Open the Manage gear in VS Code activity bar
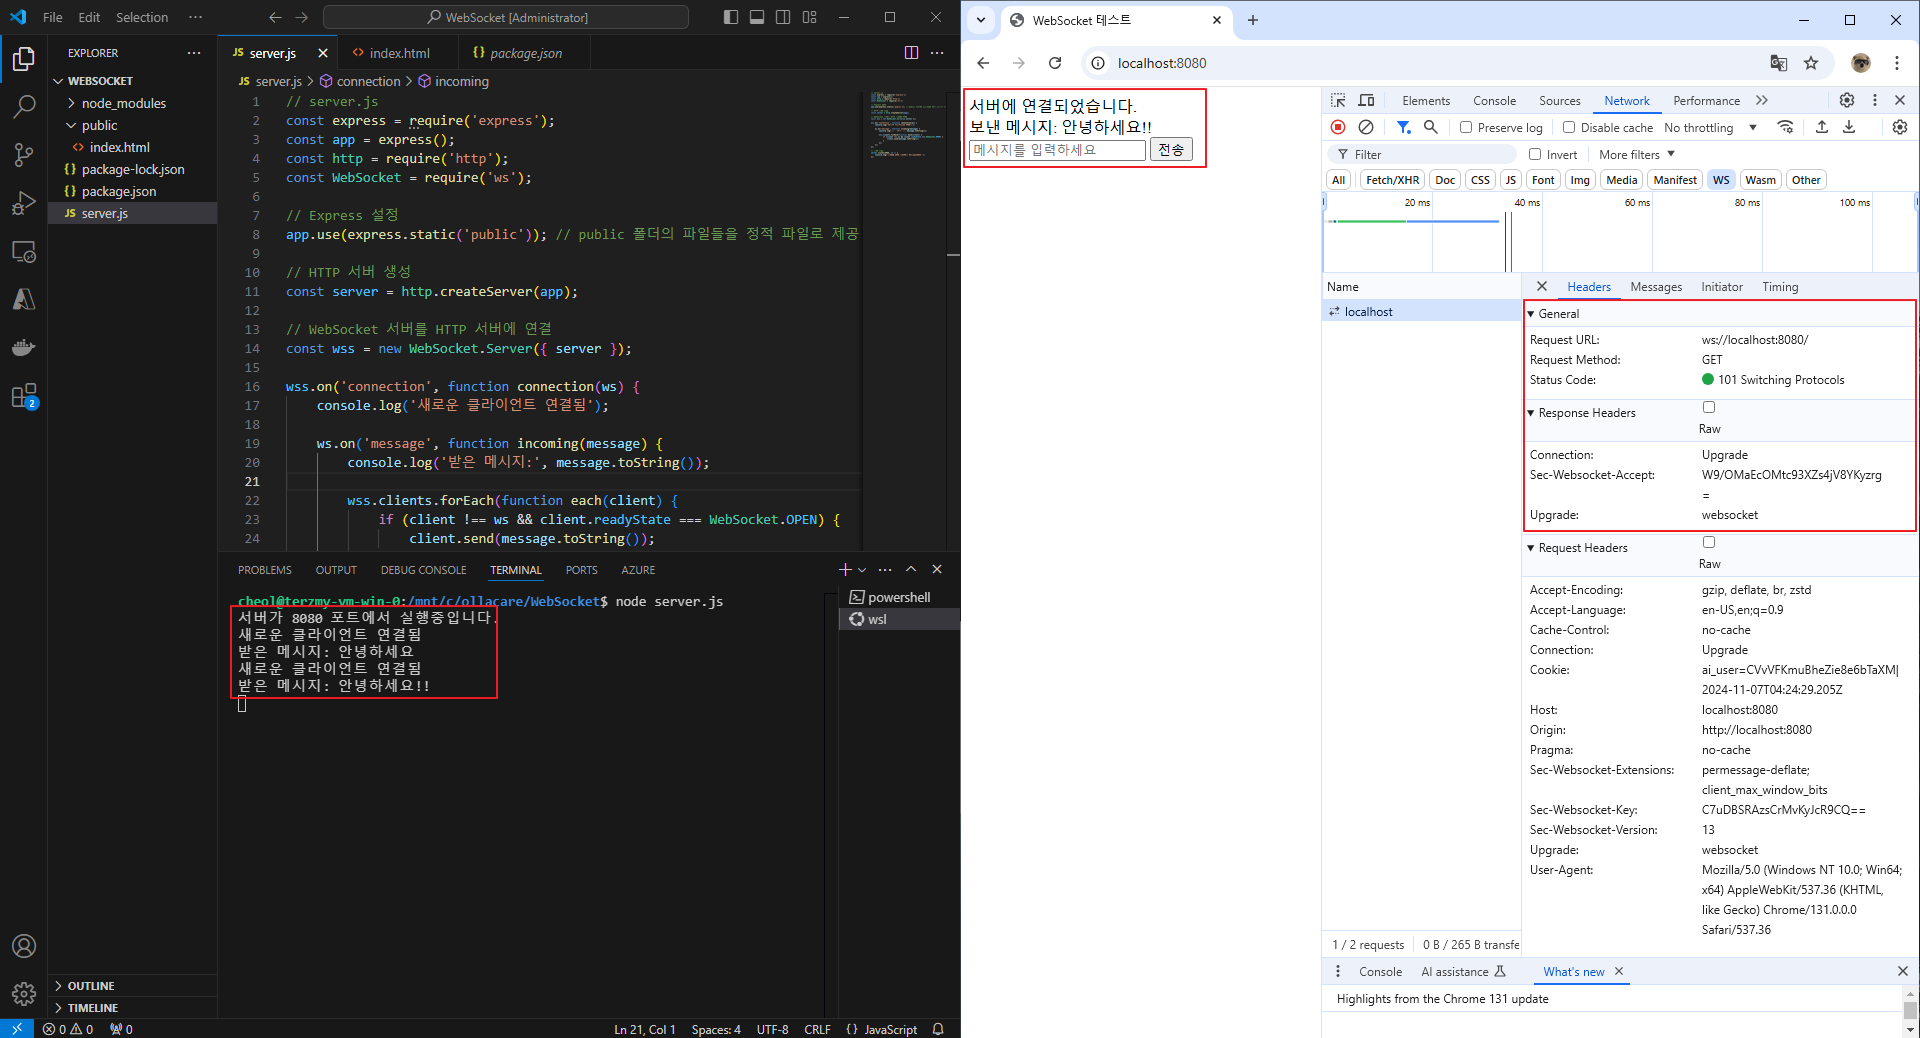1920x1038 pixels. pyautogui.click(x=24, y=994)
